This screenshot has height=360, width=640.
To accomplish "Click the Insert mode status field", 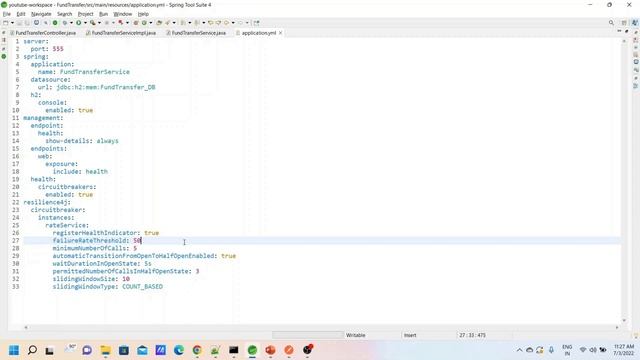I will click(x=410, y=335).
